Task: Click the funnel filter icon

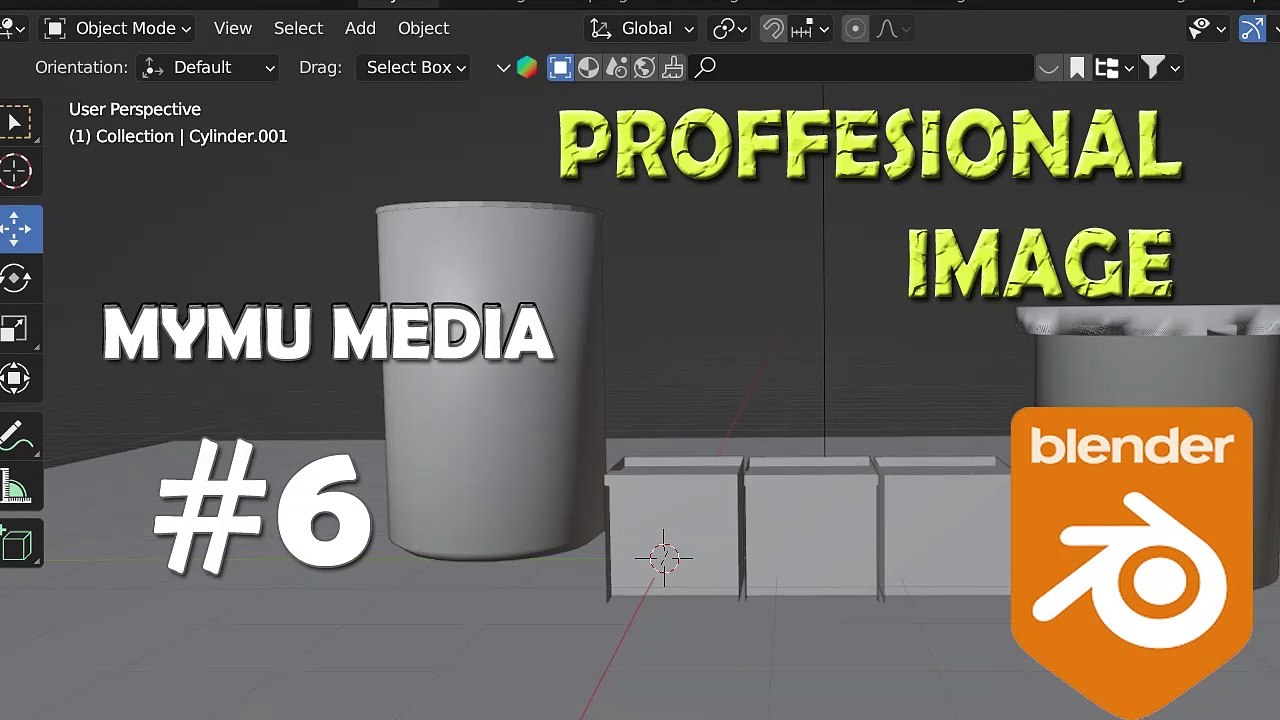Action: pyautogui.click(x=1153, y=67)
